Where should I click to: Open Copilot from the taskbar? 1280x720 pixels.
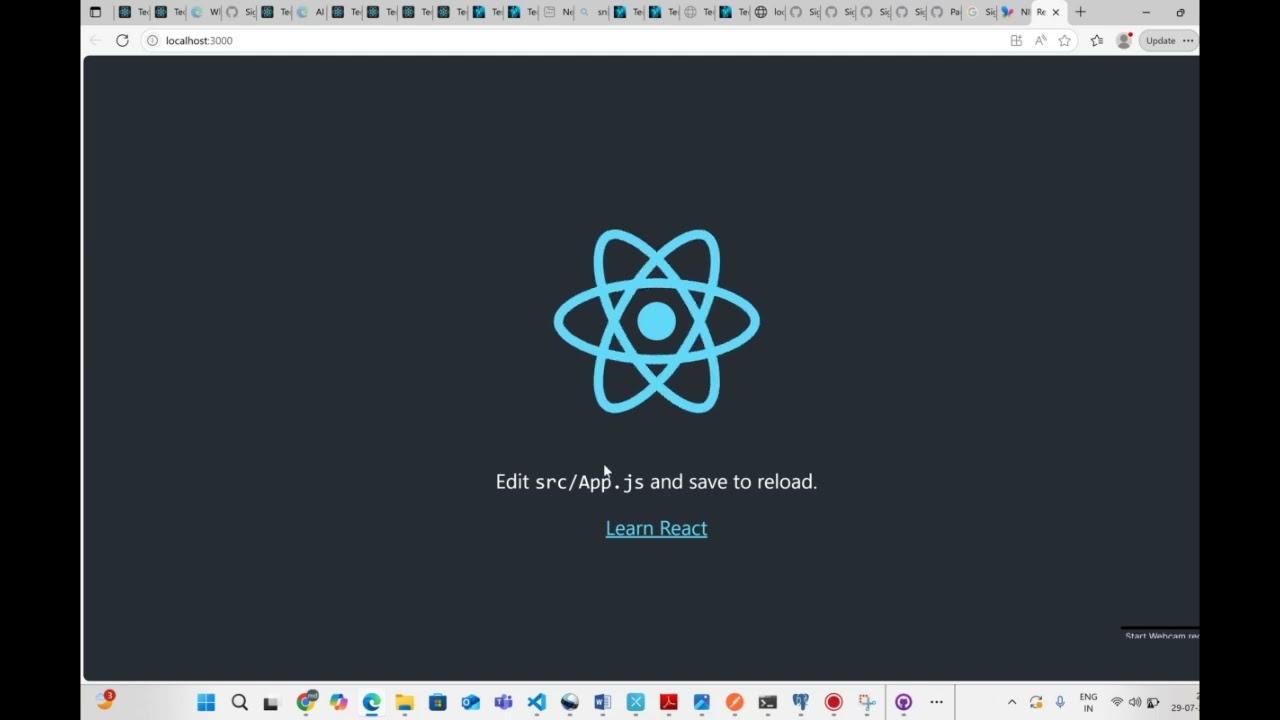tap(339, 702)
